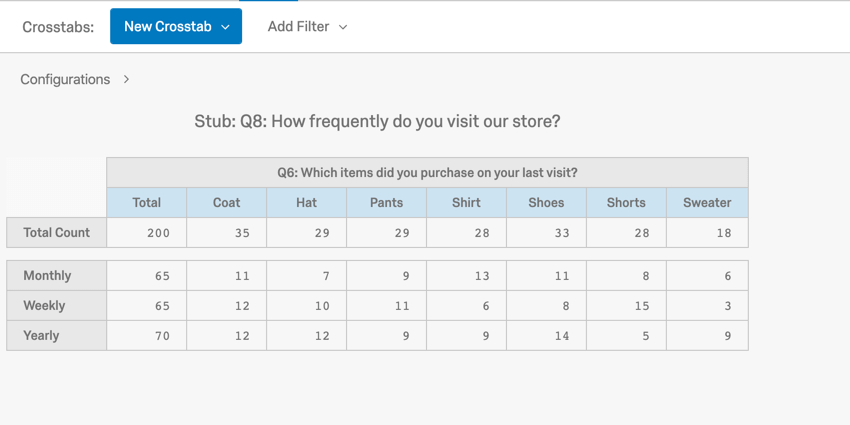The width and height of the screenshot is (850, 425).
Task: Click the Monthly row label
Action: pos(48,275)
